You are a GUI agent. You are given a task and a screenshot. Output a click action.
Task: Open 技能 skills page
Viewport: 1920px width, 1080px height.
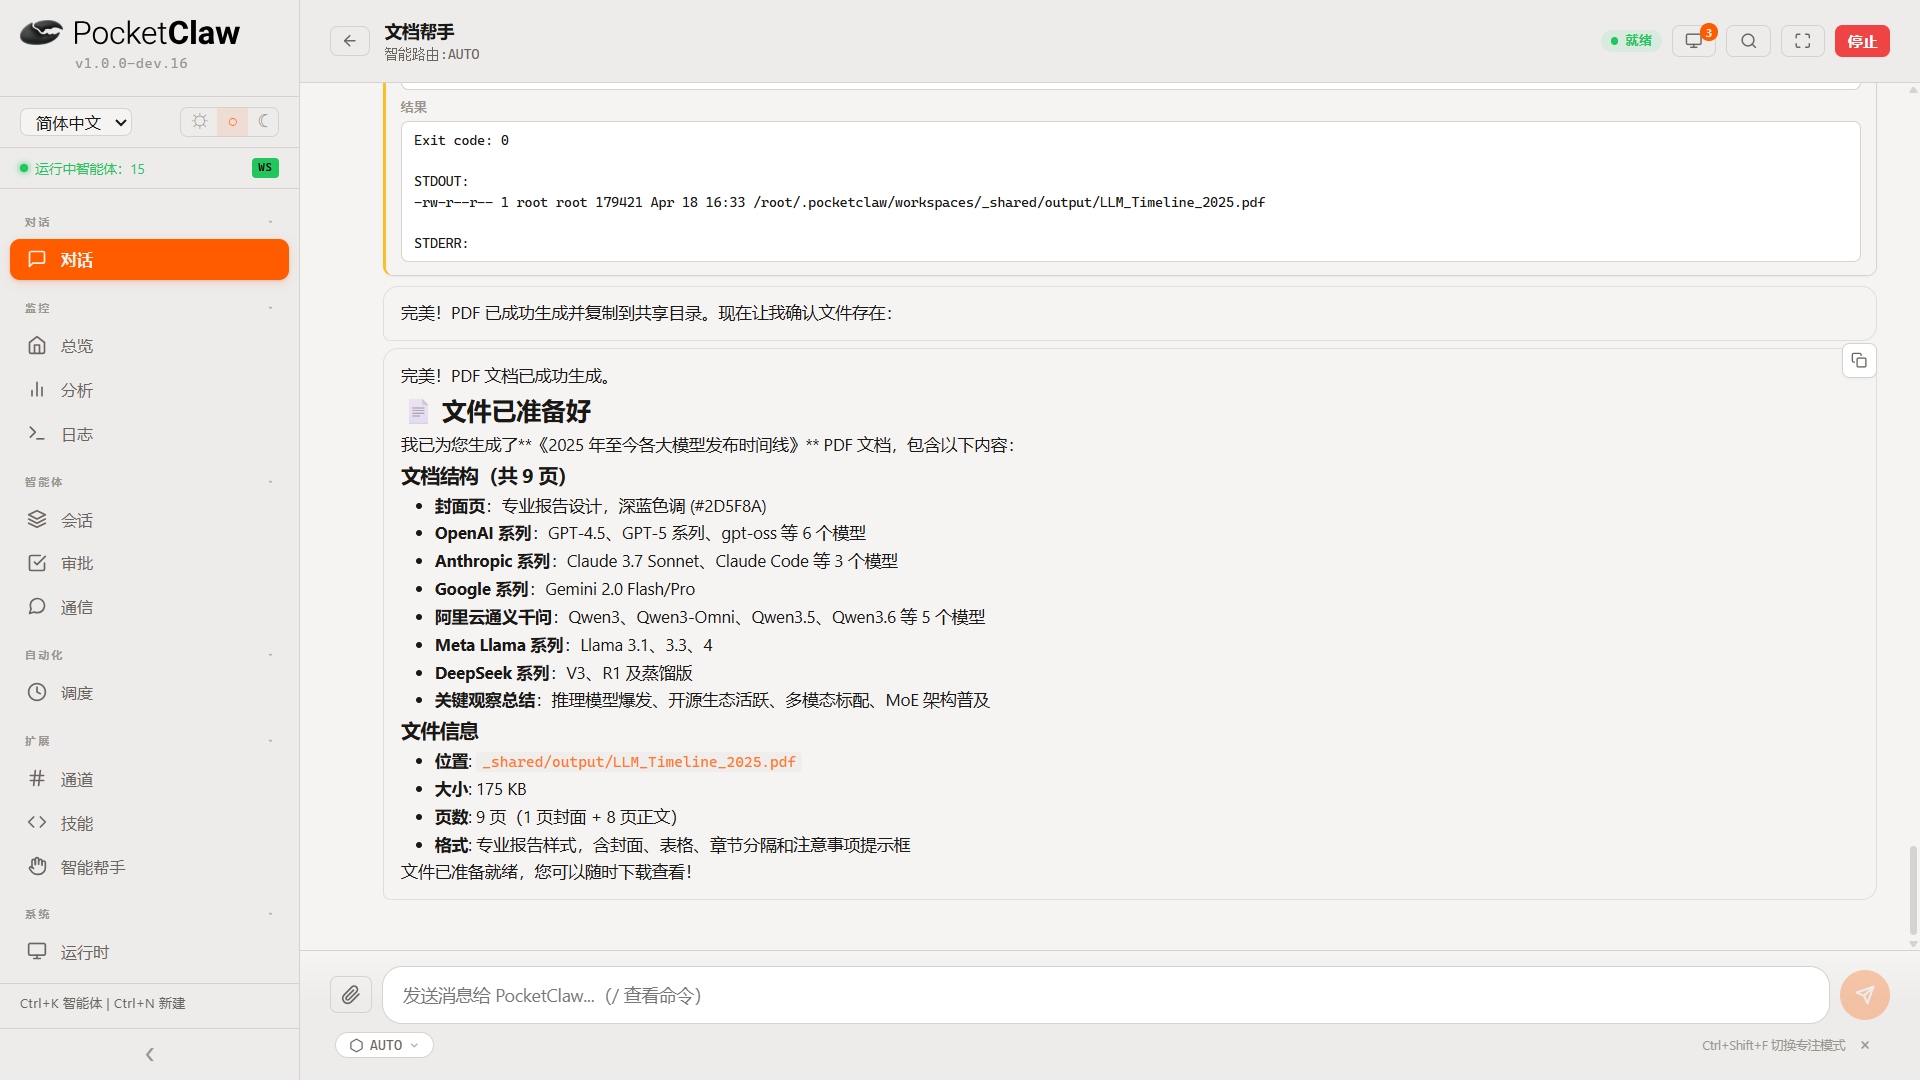pos(150,823)
